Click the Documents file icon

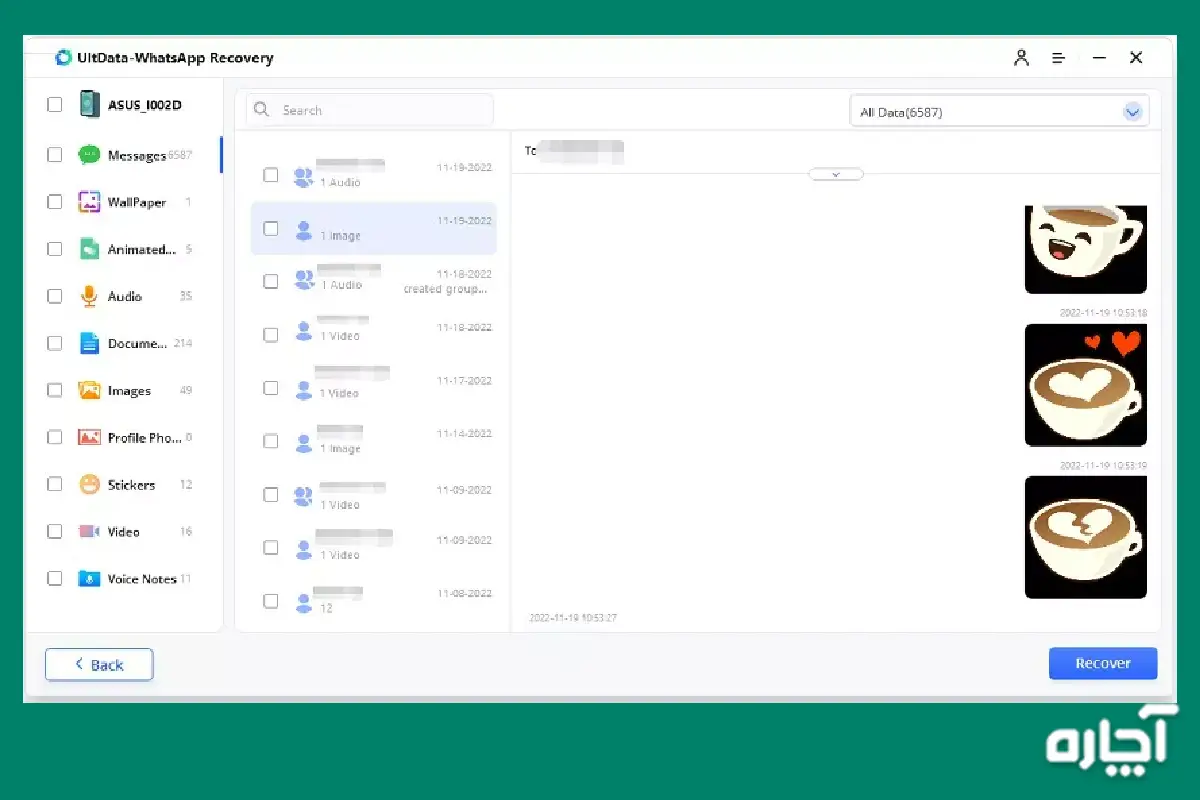90,343
